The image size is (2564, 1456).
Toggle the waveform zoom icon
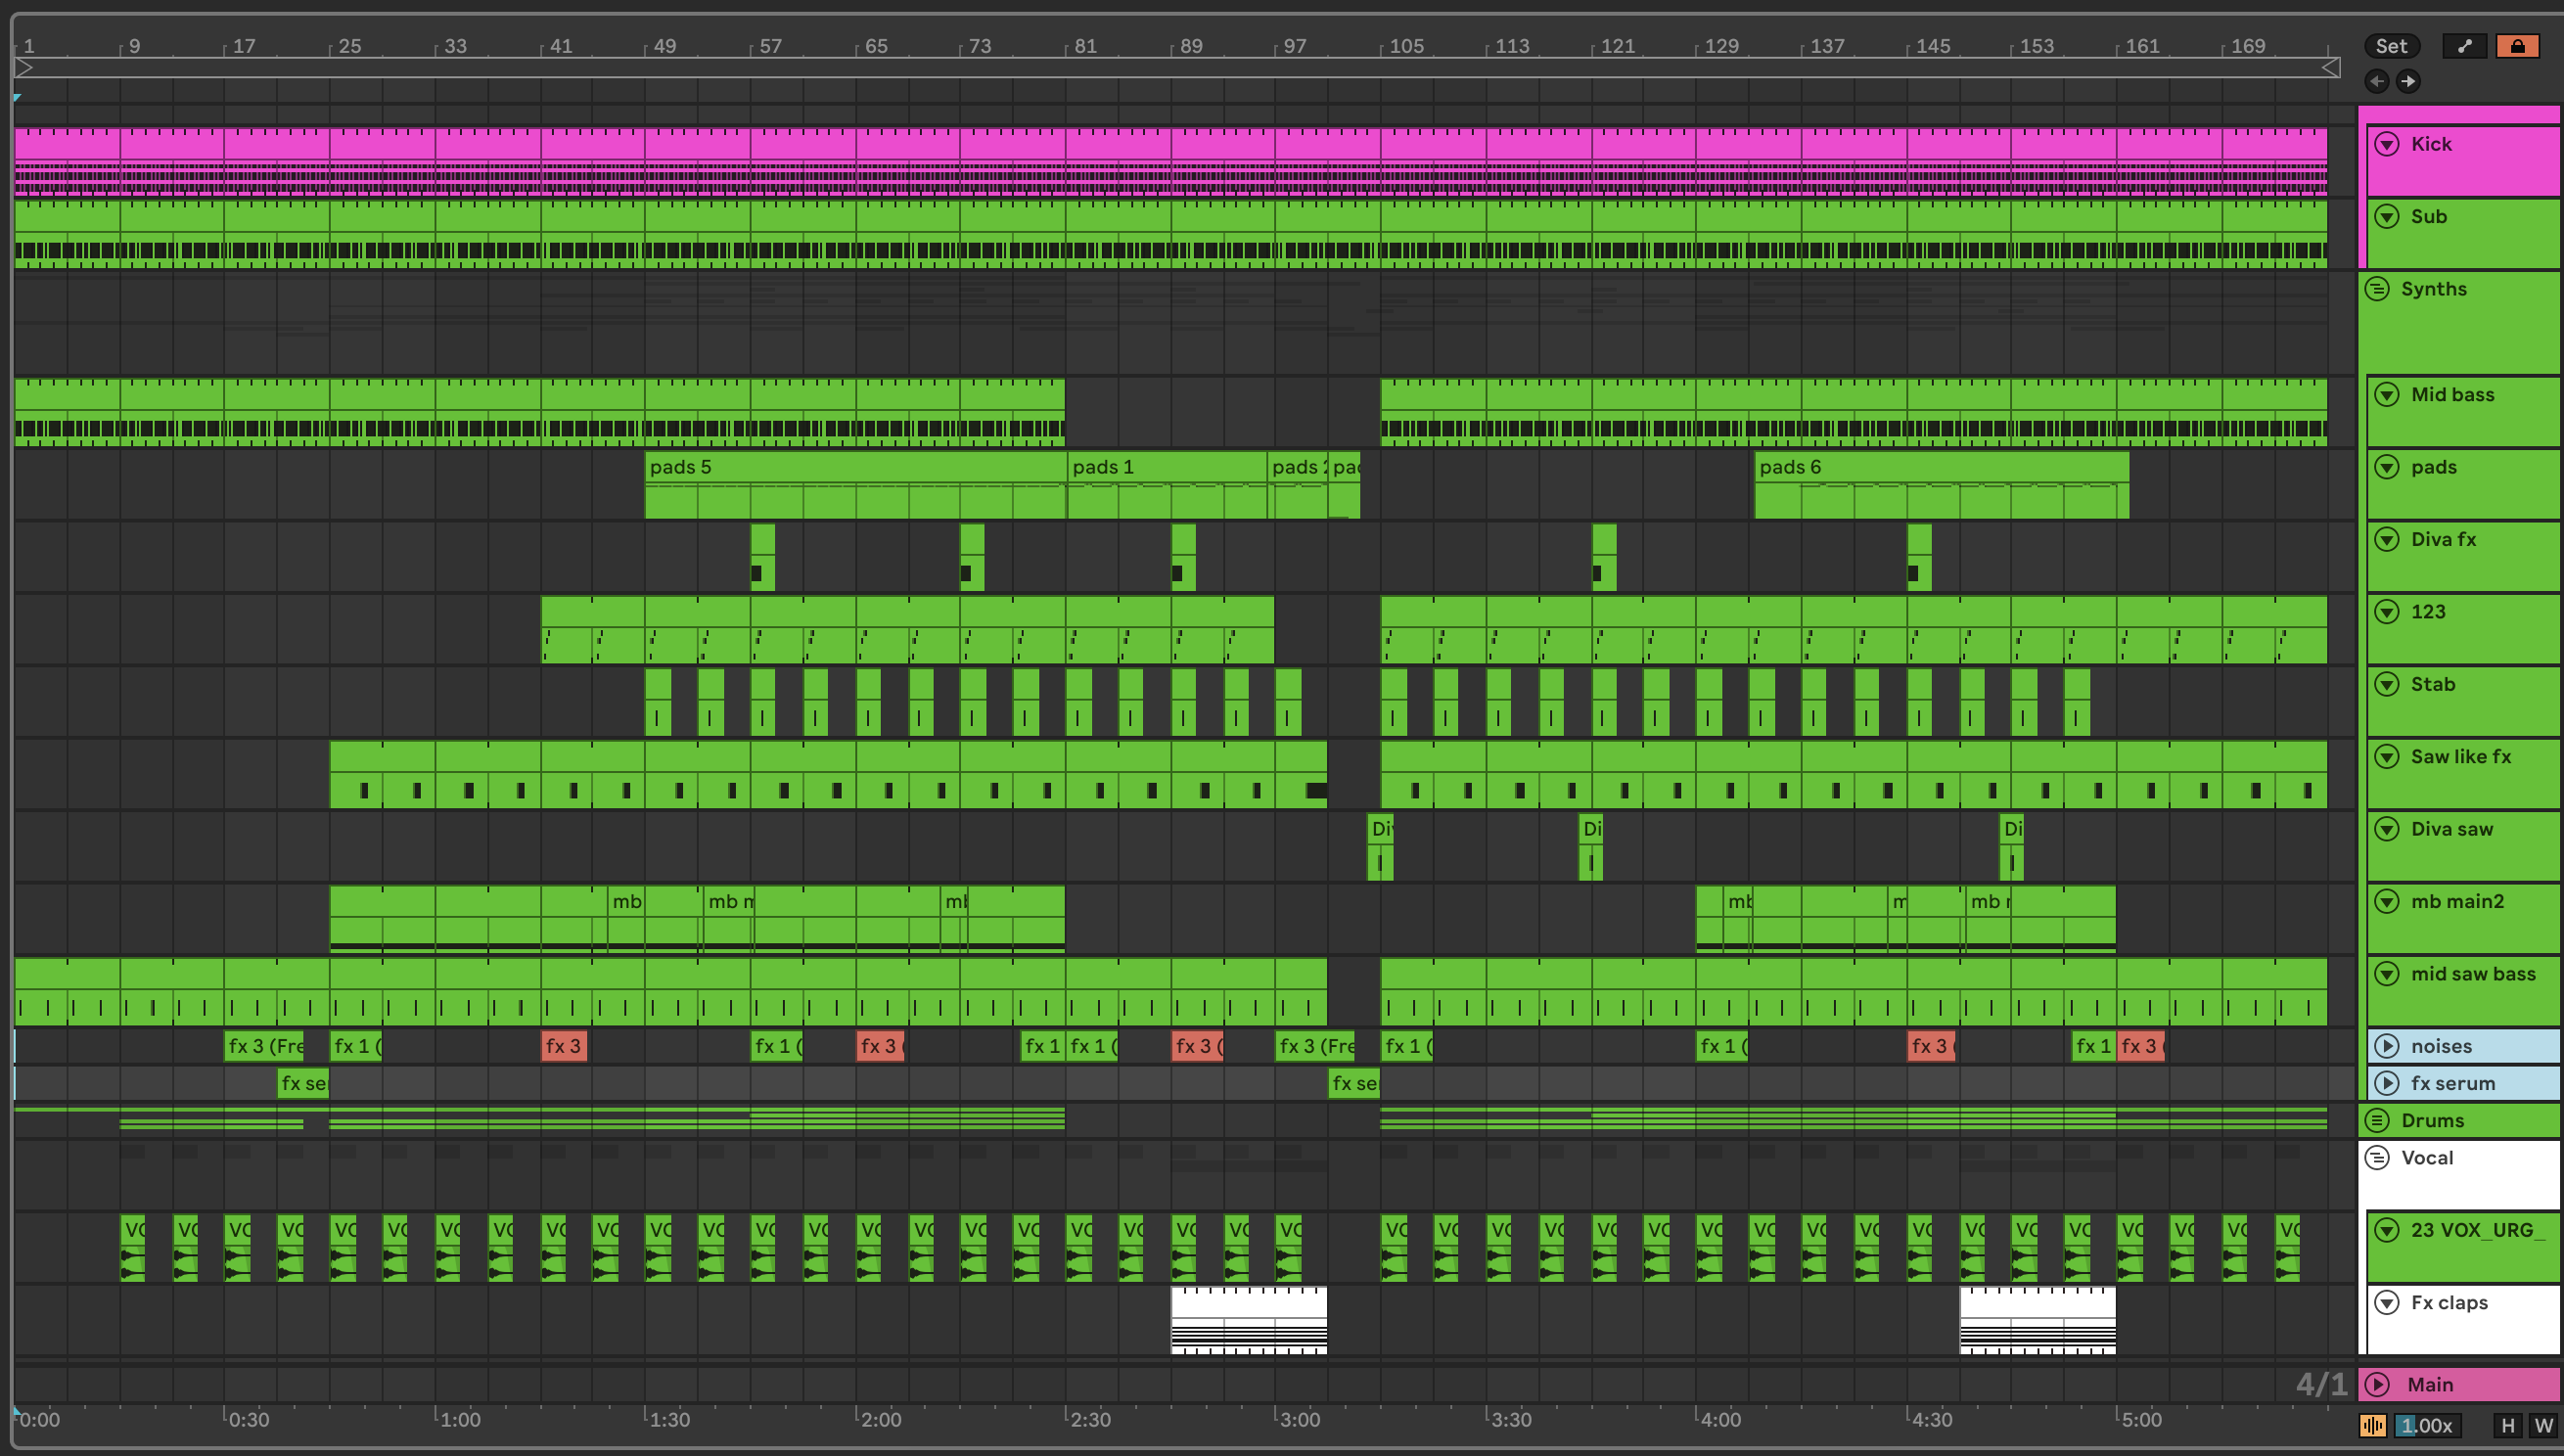click(2372, 1425)
